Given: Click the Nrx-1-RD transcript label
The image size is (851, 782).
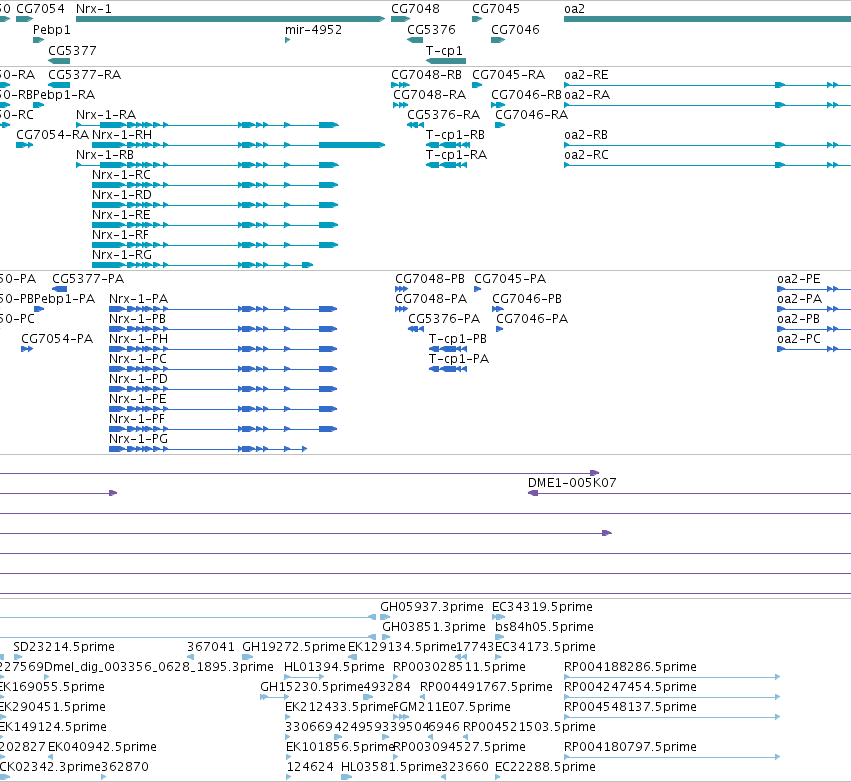Looking at the screenshot, I should 122,195.
